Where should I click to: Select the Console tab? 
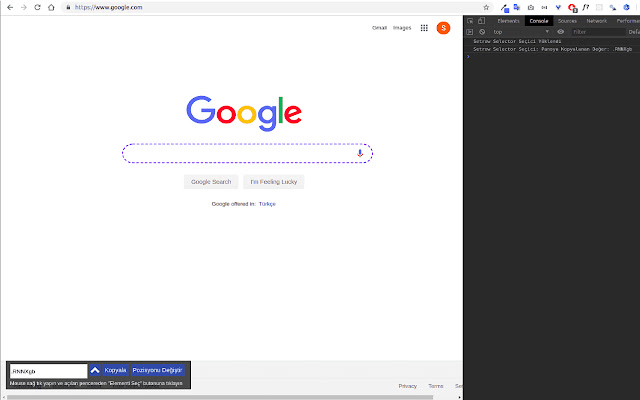(539, 21)
